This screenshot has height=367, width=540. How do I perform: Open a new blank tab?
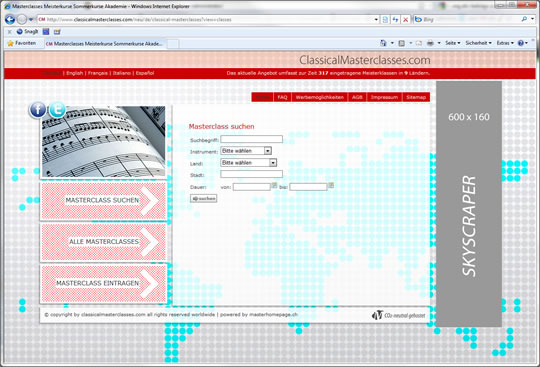173,44
